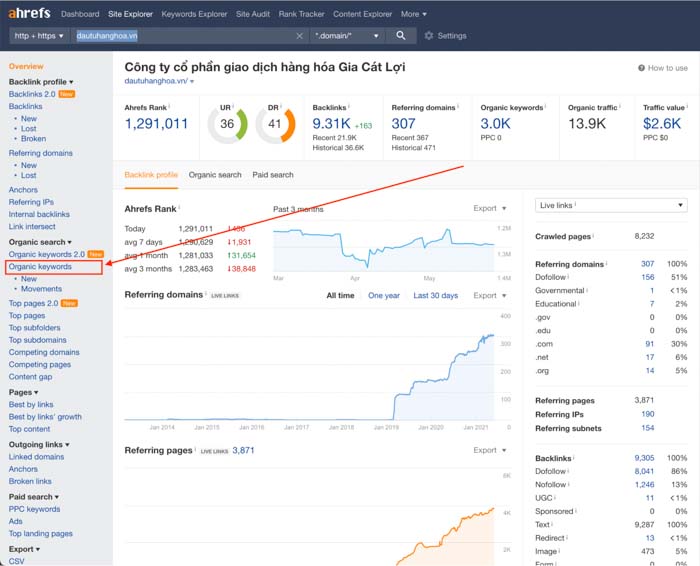Open Dashboard in the top navigation
Image resolution: width=700 pixels, height=566 pixels.
pyautogui.click(x=80, y=14)
